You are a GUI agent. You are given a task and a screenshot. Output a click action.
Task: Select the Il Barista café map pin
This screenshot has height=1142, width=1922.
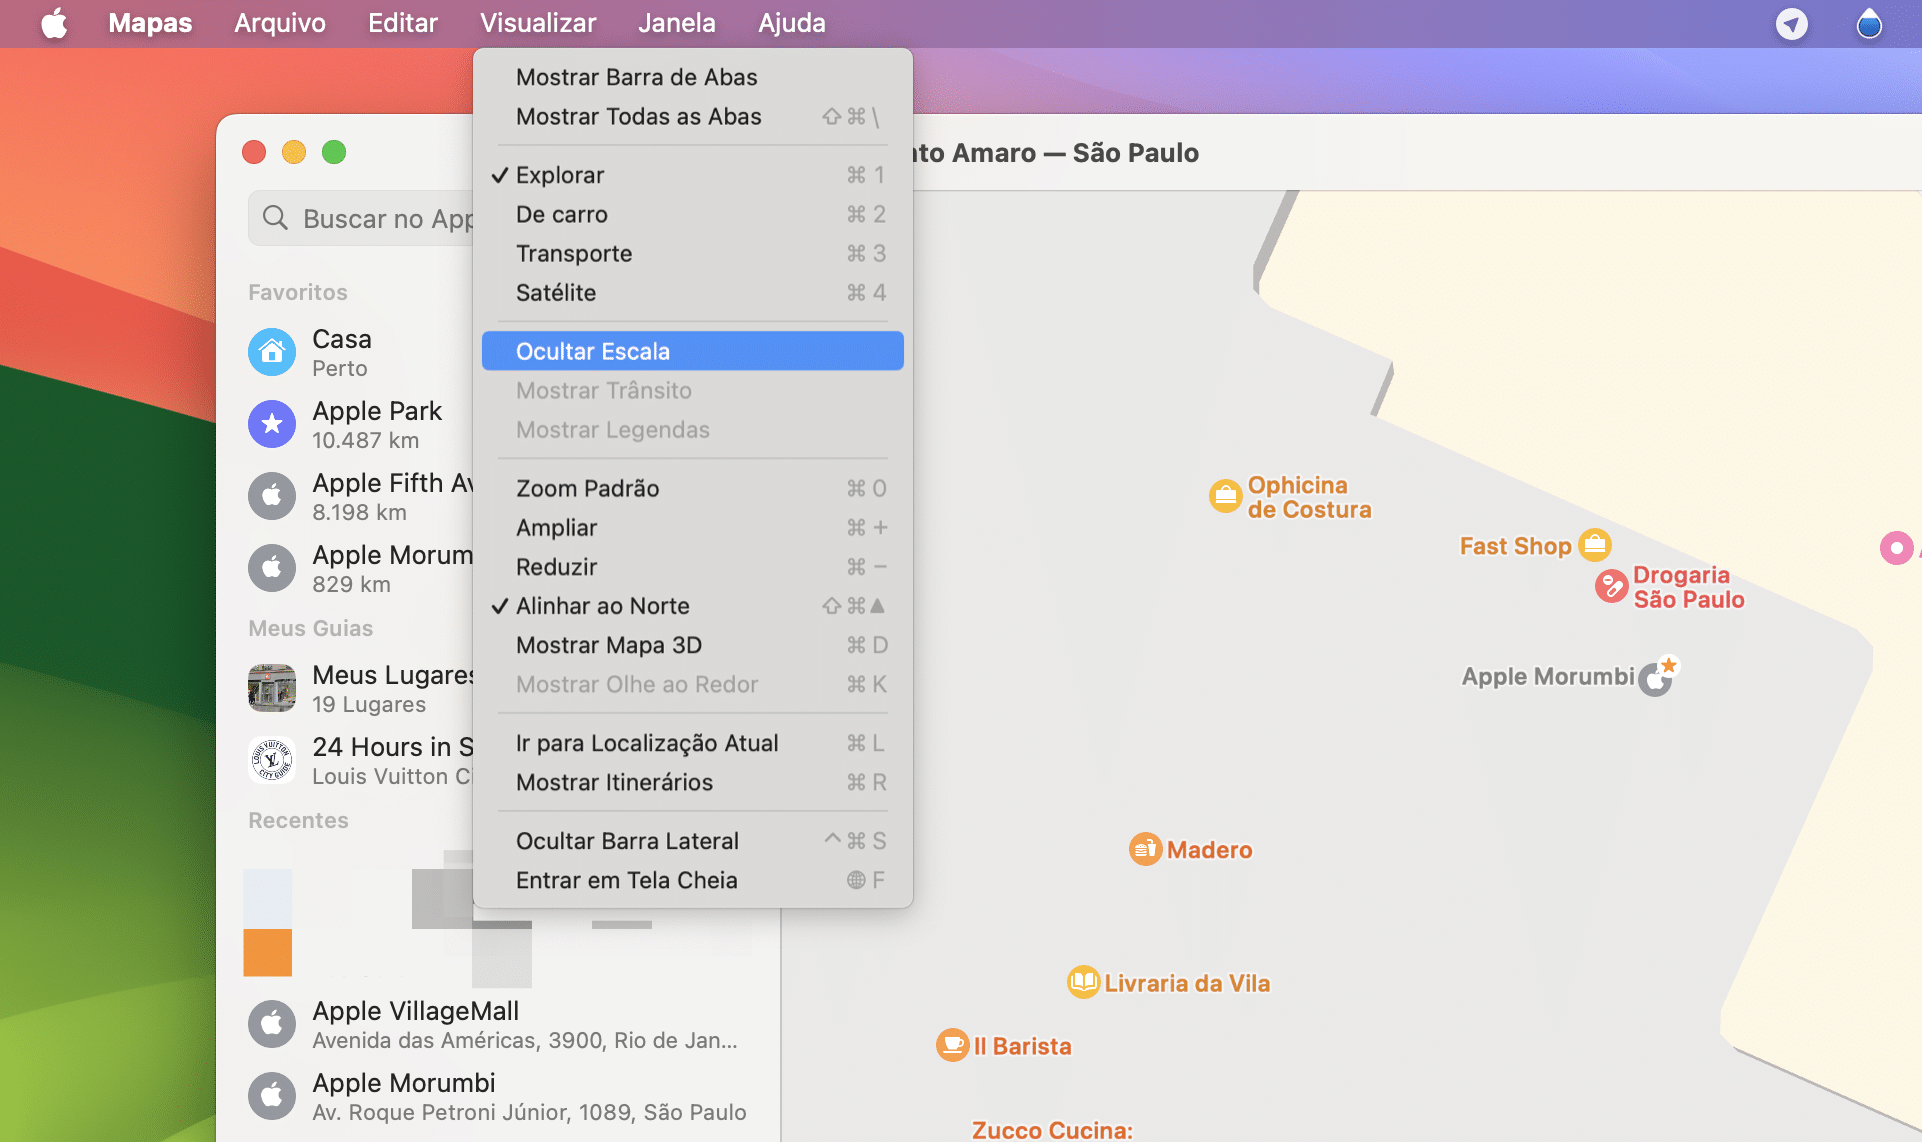point(952,1045)
